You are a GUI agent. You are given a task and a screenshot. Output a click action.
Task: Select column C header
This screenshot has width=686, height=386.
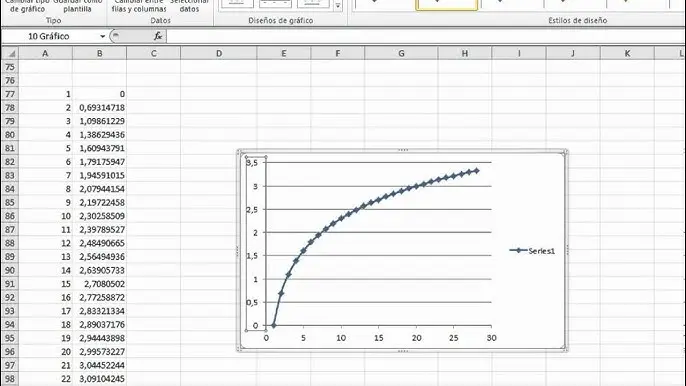(x=154, y=53)
